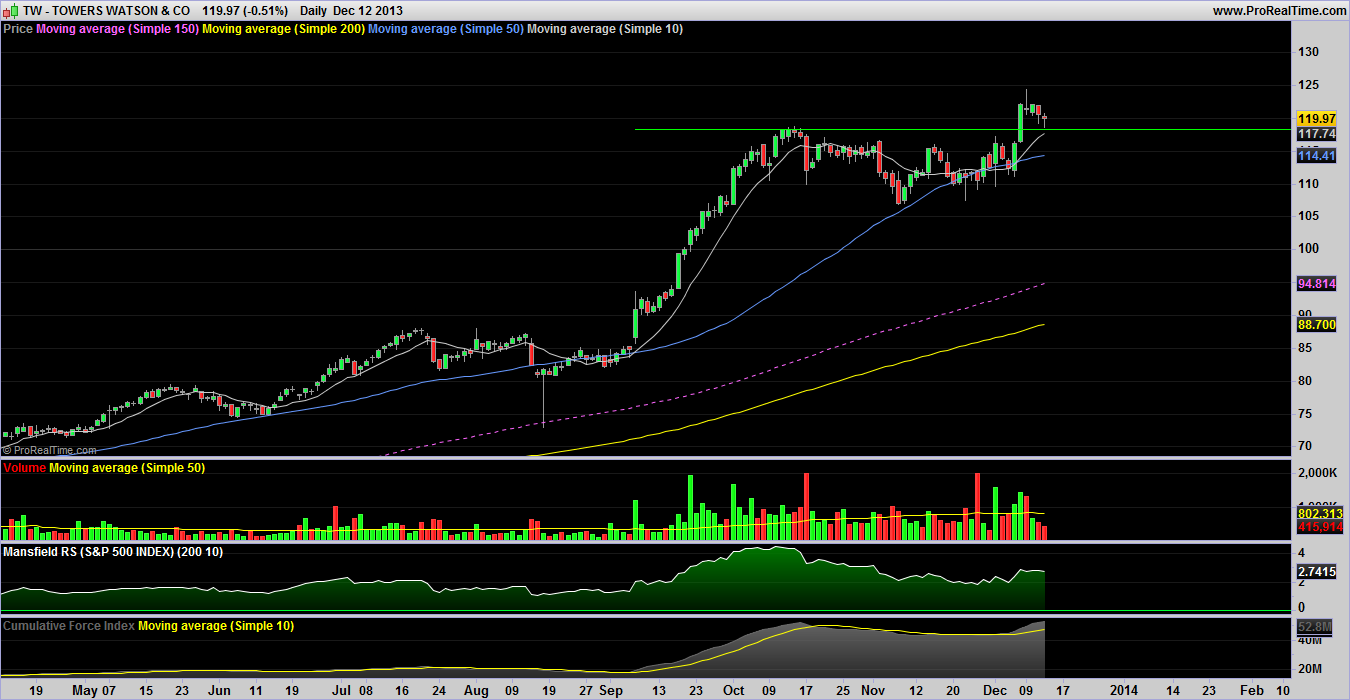The width and height of the screenshot is (1350, 700).
Task: Open the www.ProRealTime.com link
Action: 1280,11
